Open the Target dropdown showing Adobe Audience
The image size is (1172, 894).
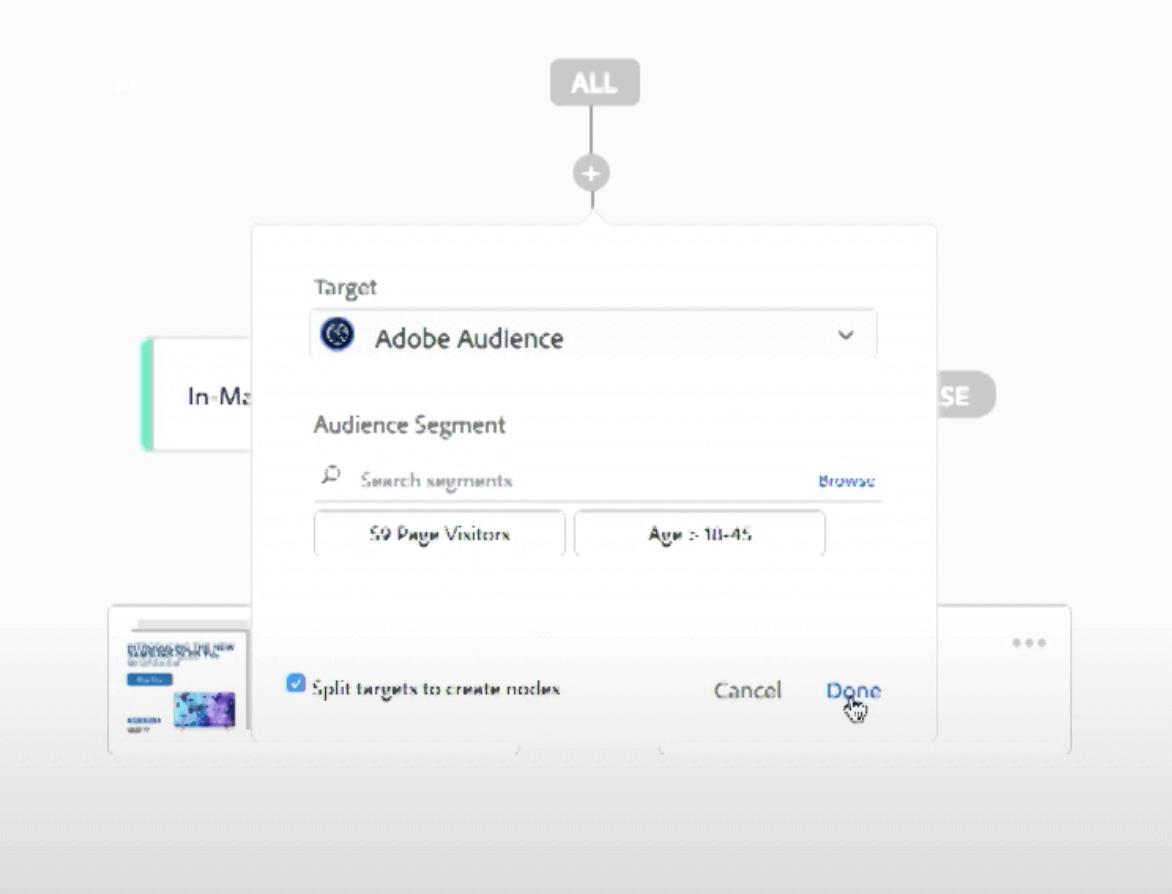pos(593,335)
